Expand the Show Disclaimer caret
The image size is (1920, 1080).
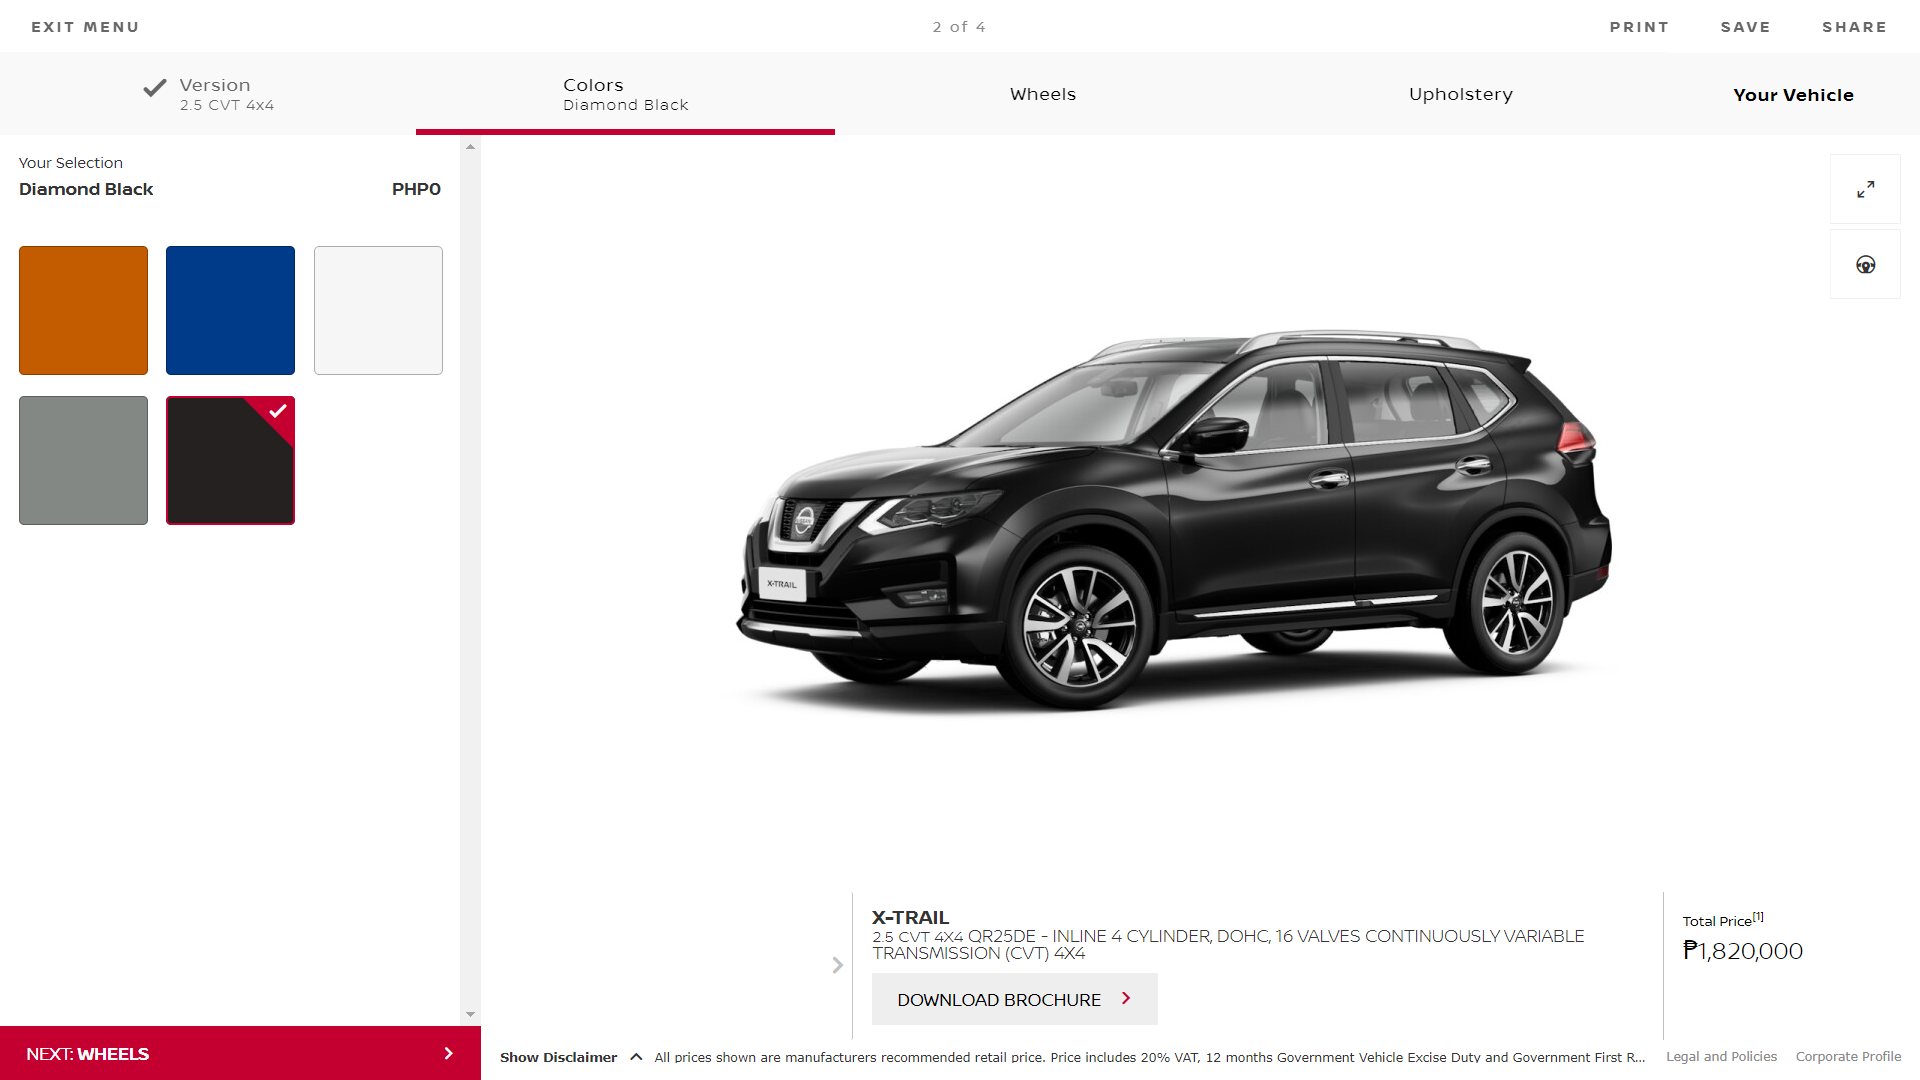coord(636,1057)
